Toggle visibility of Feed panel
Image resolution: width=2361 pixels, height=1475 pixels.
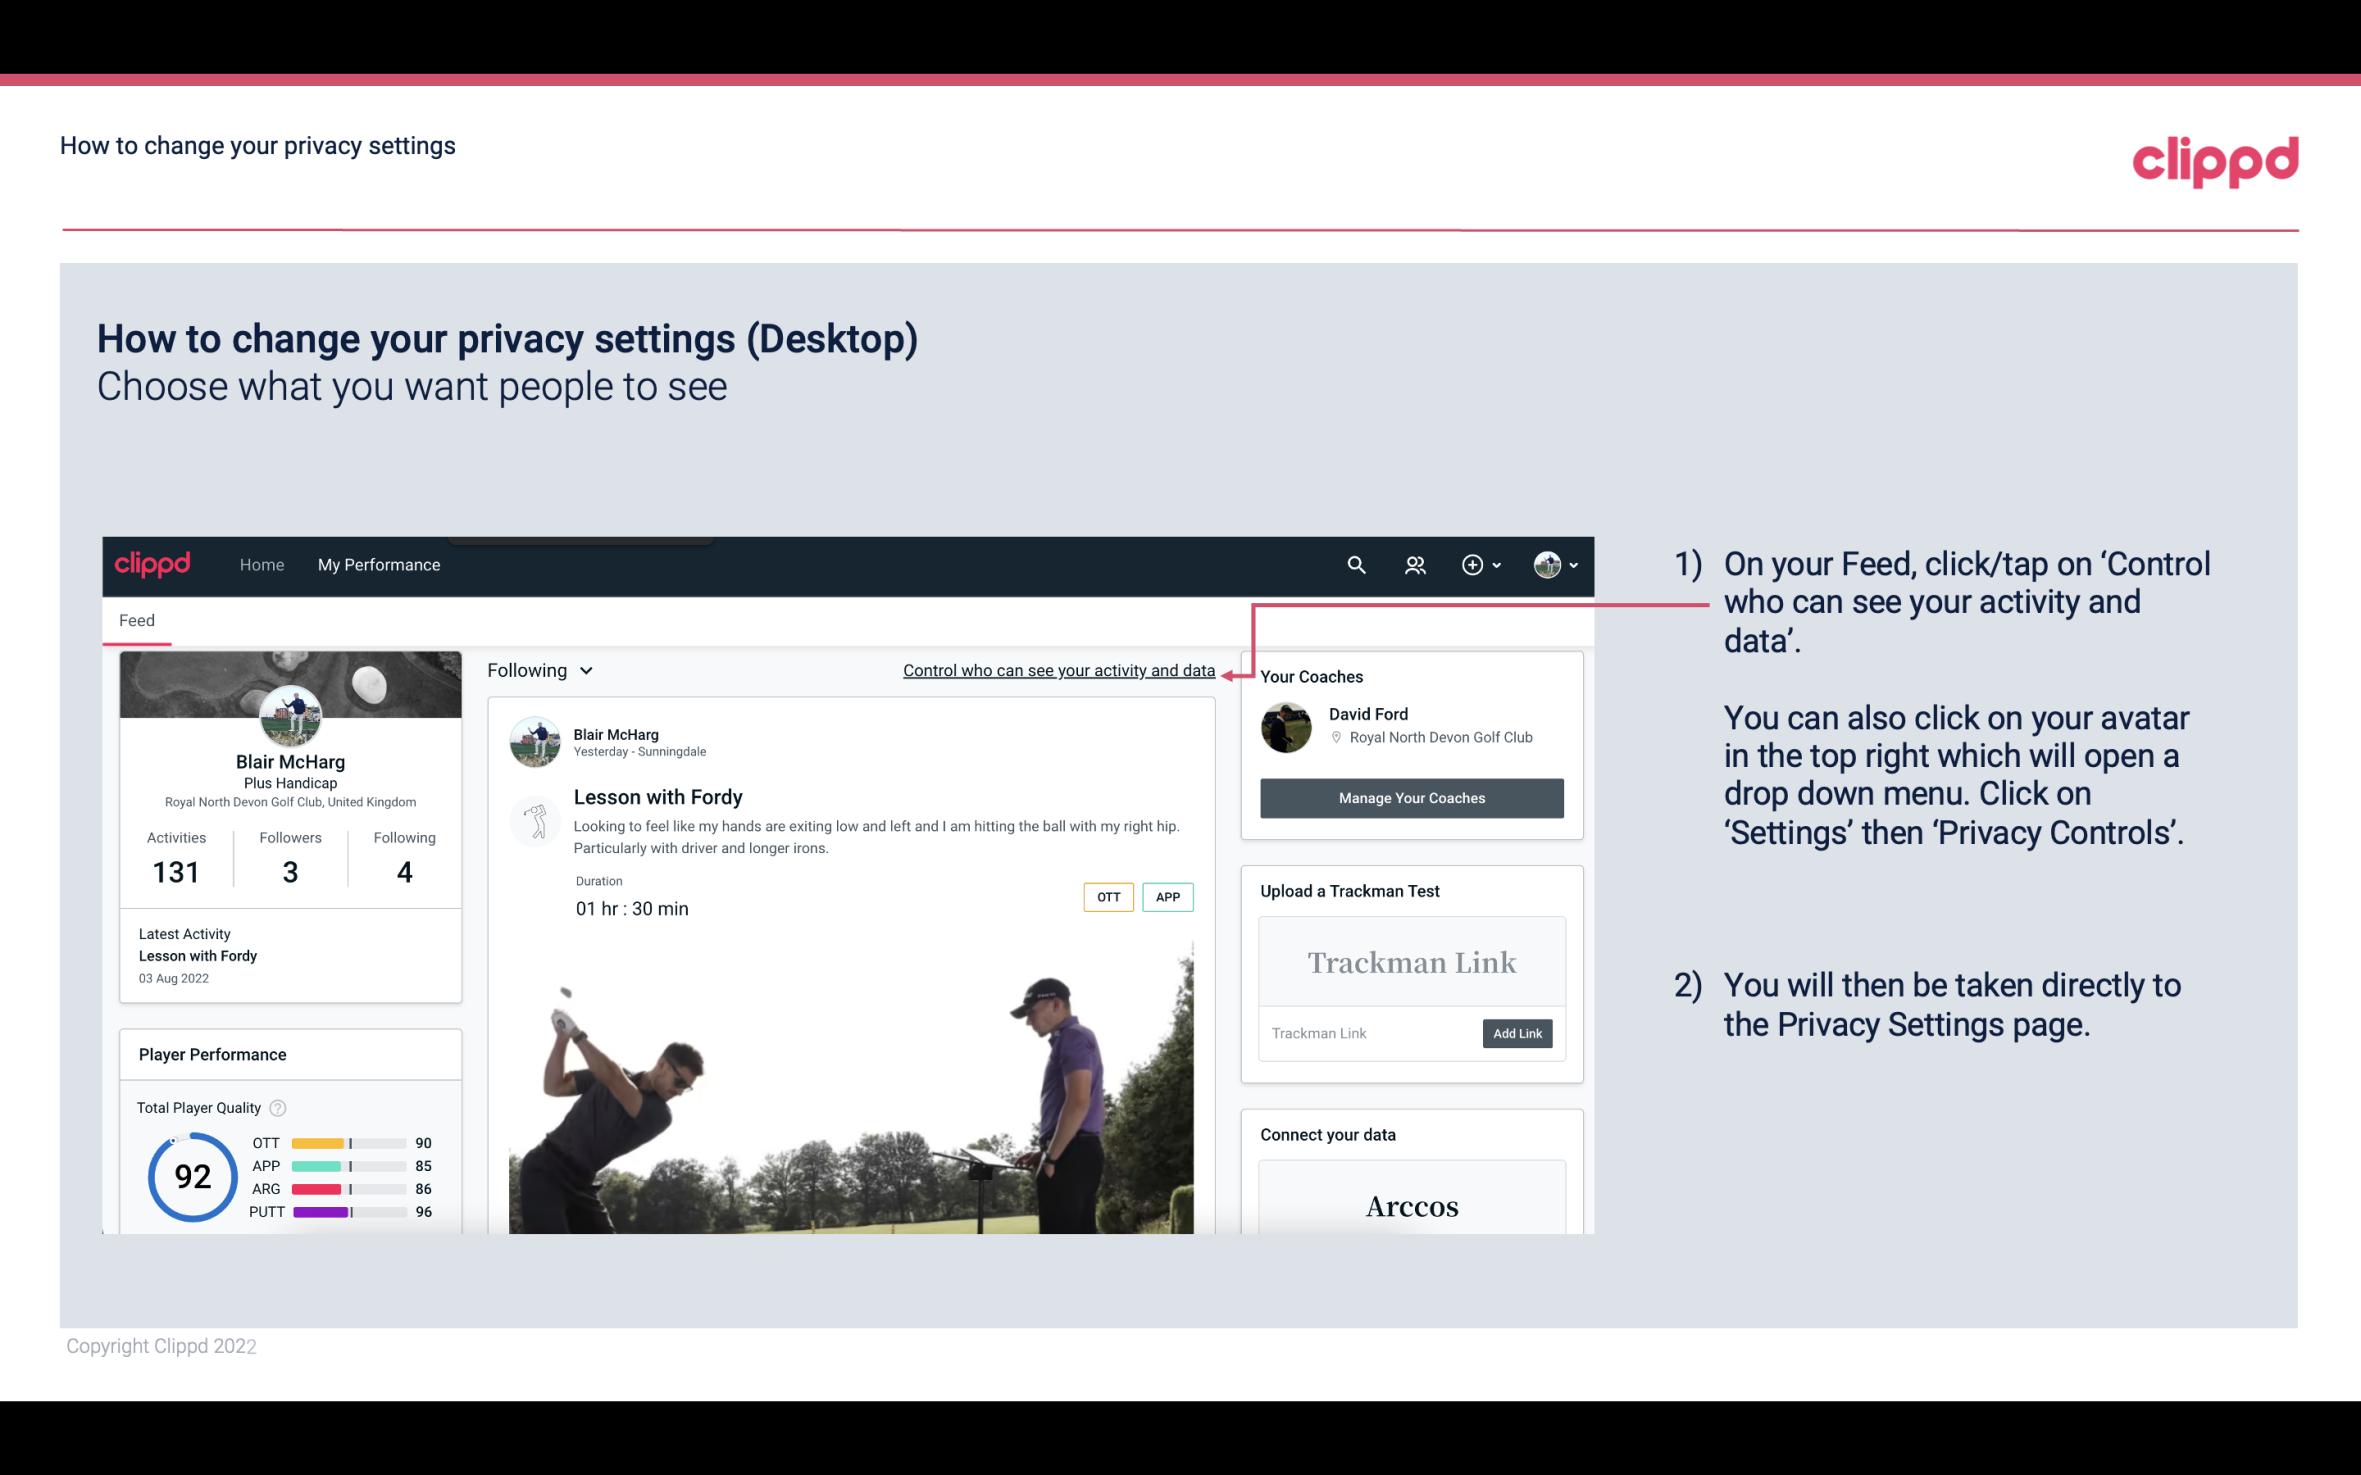click(x=136, y=619)
